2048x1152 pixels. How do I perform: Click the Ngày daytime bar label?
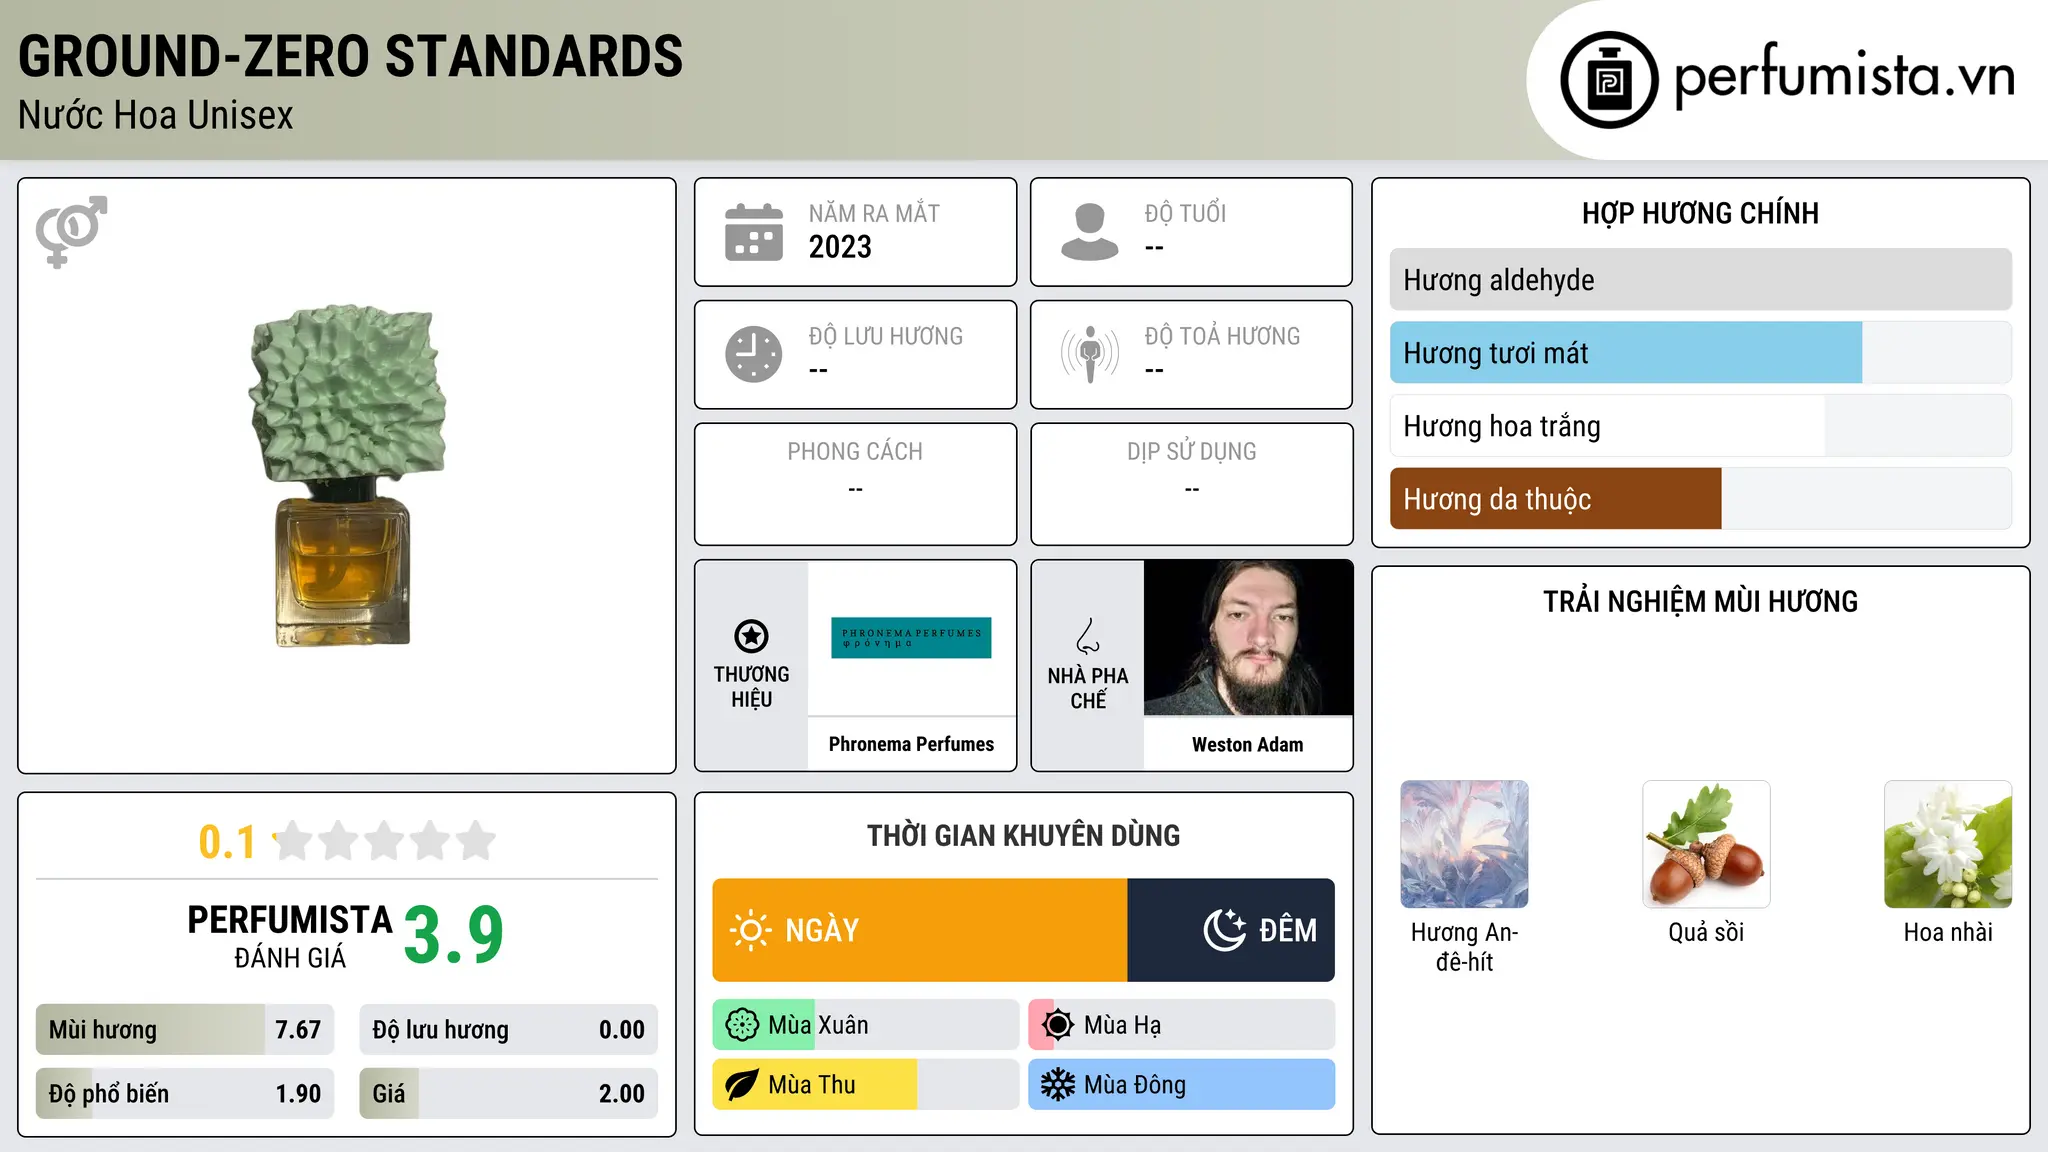(x=822, y=930)
